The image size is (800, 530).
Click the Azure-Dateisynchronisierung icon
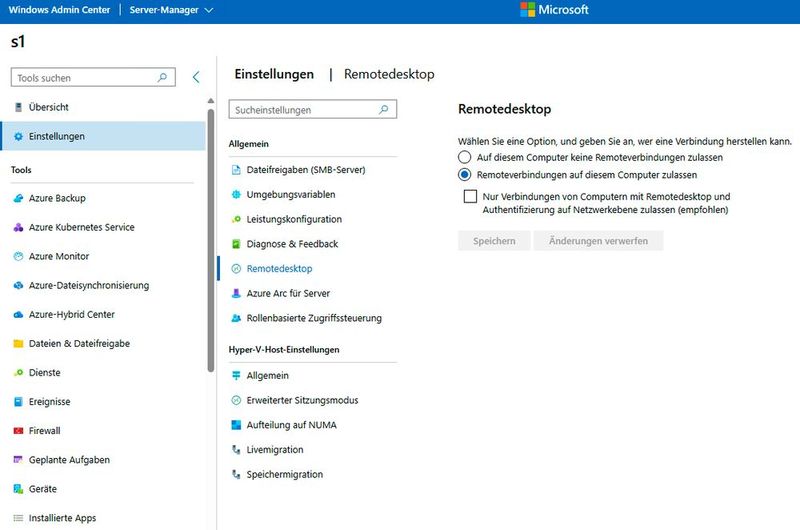(x=18, y=285)
